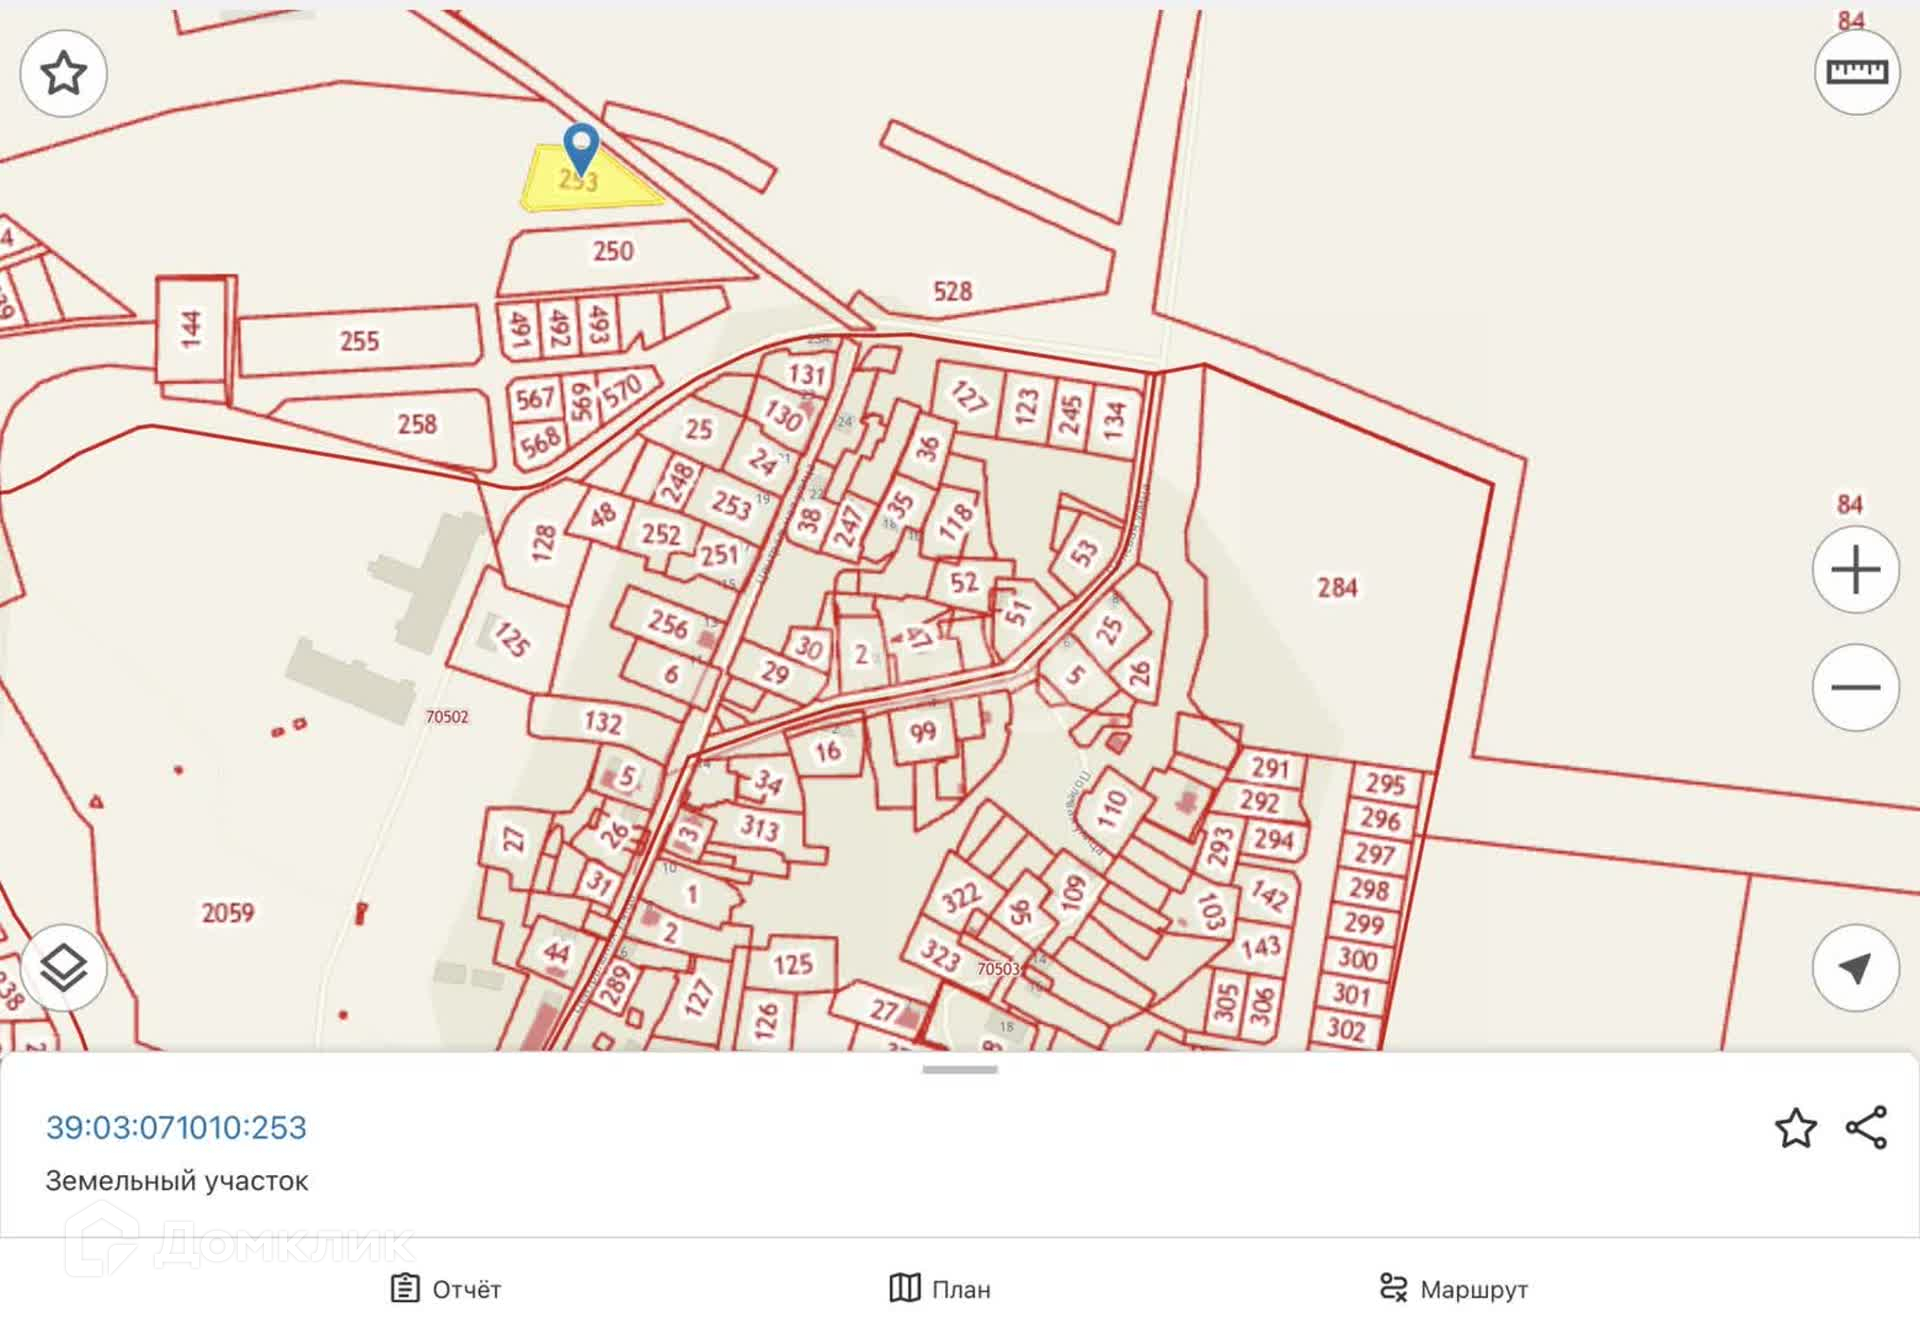Viewport: 1920px width, 1329px height.
Task: Click the favorites star on the map
Action: pyautogui.click(x=63, y=73)
